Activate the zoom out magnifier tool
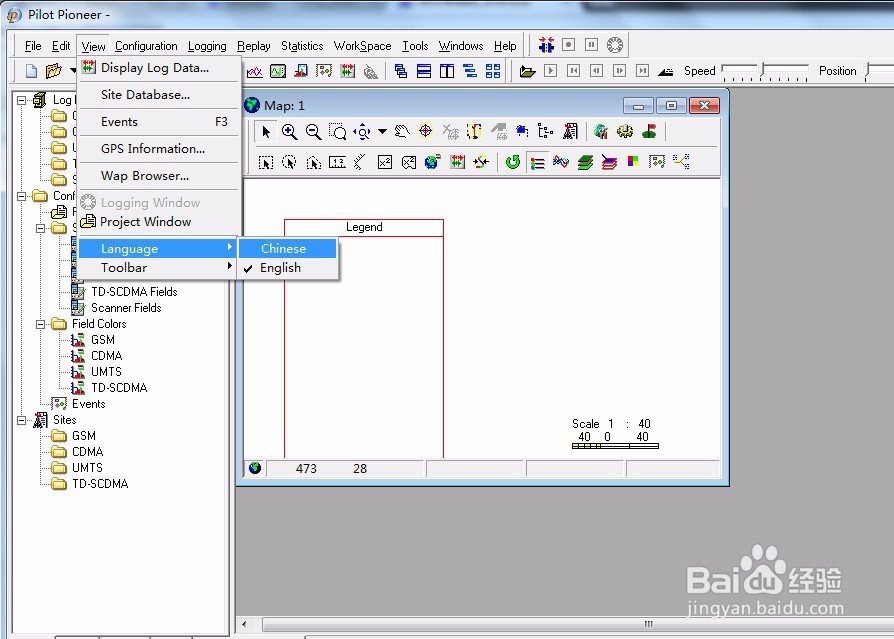The image size is (894, 639). click(x=313, y=132)
